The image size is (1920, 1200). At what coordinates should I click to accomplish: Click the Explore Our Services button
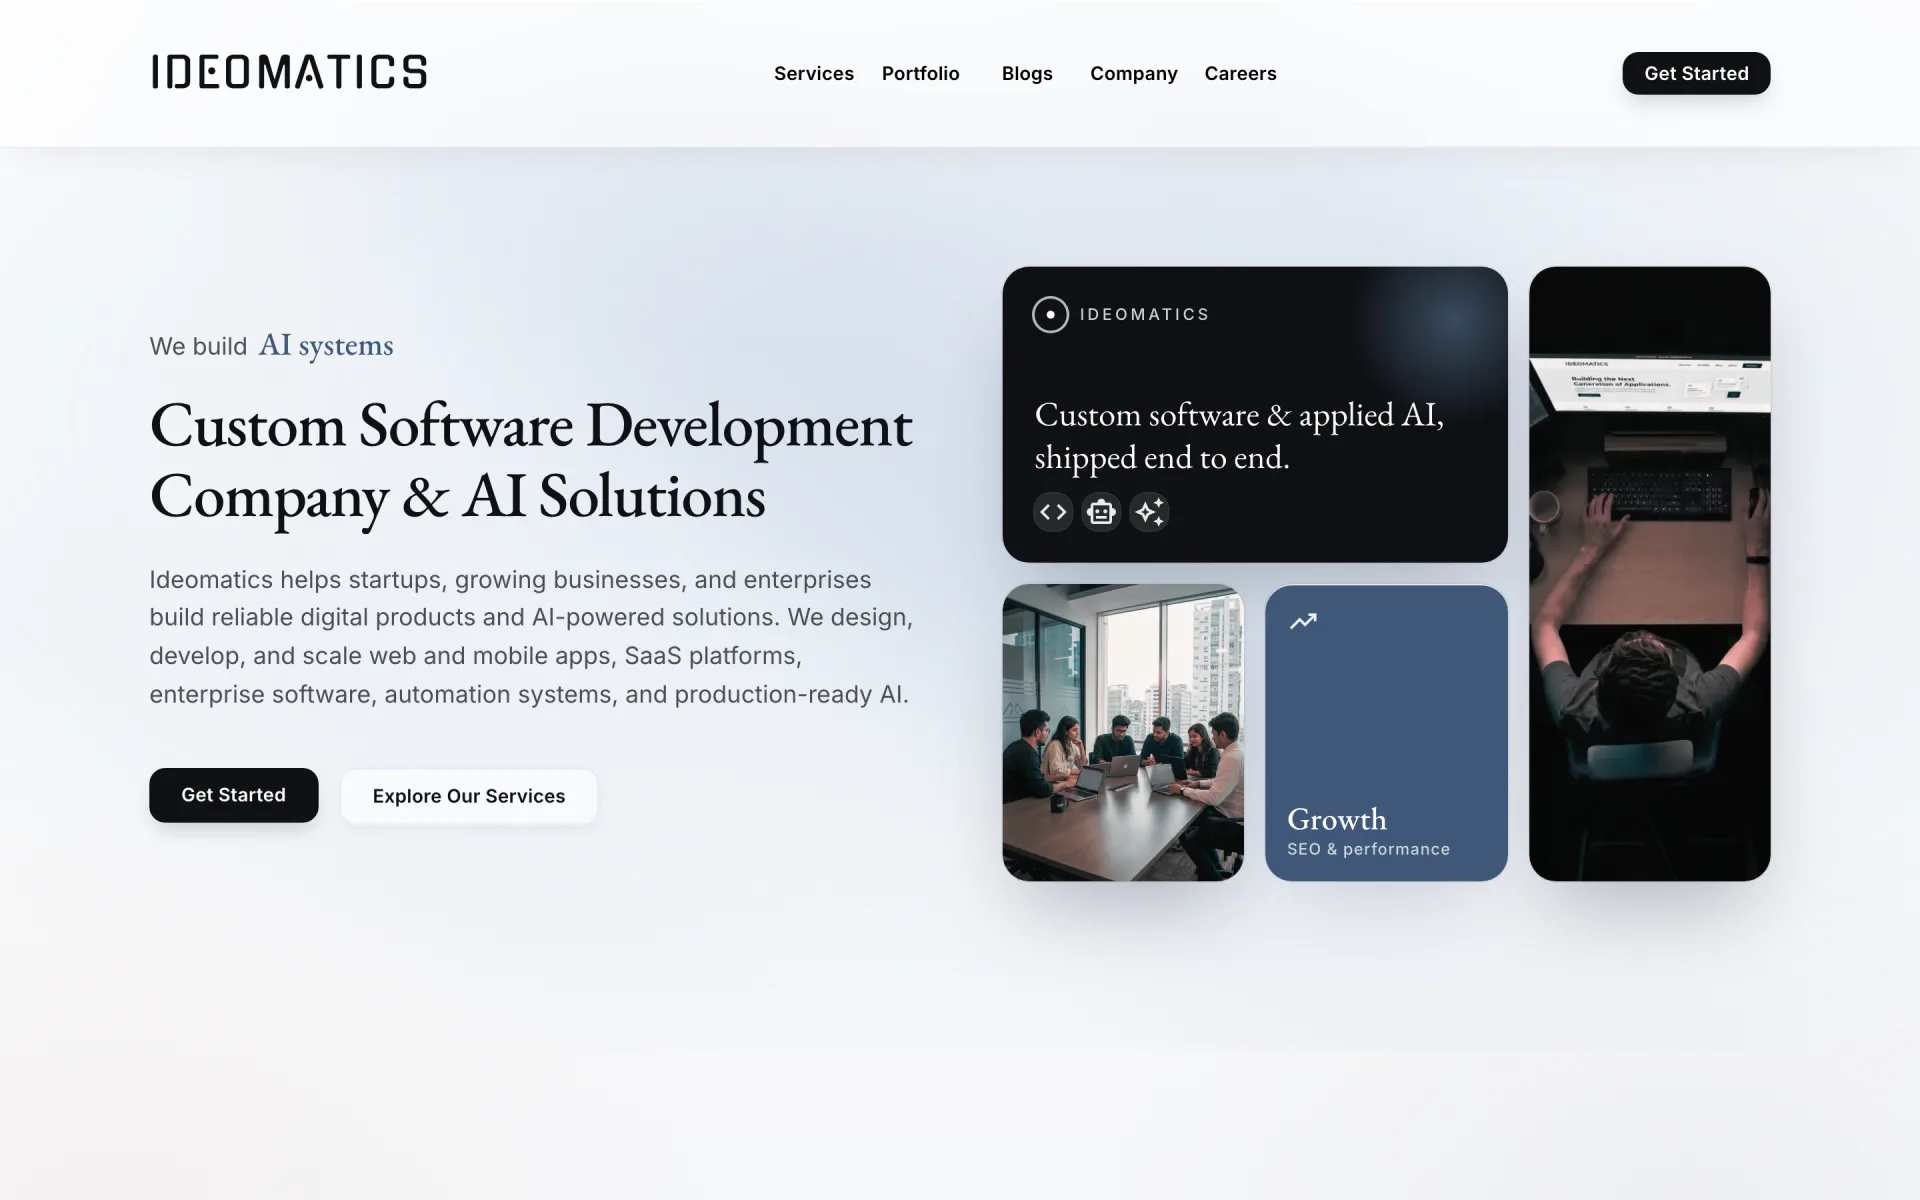[469, 796]
